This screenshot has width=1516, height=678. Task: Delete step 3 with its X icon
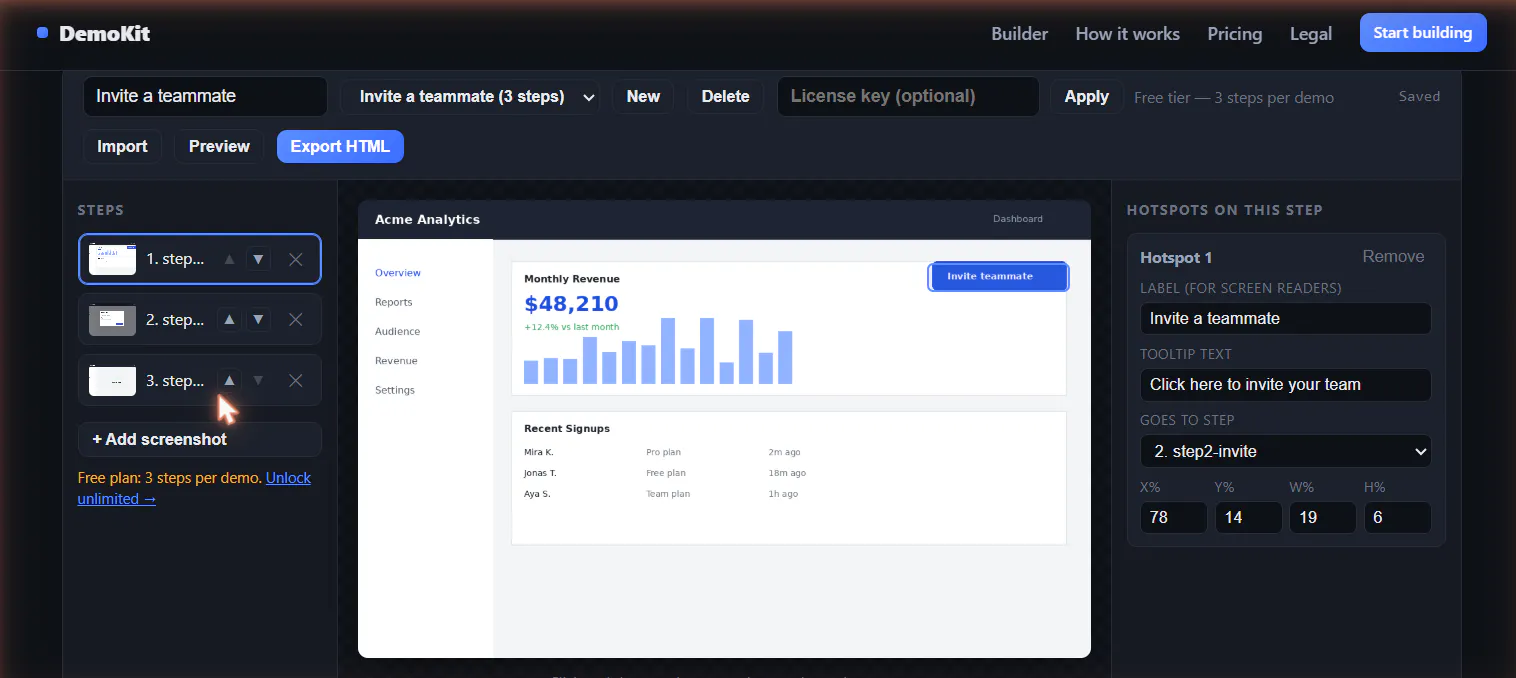(x=296, y=380)
